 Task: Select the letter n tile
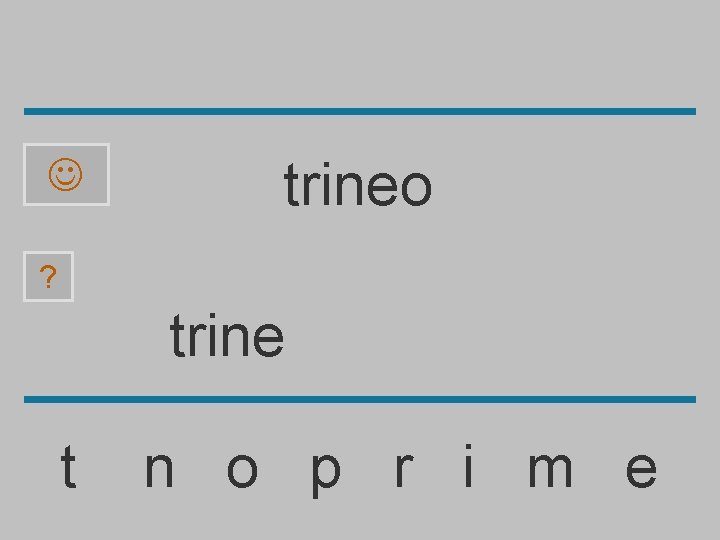pos(159,470)
